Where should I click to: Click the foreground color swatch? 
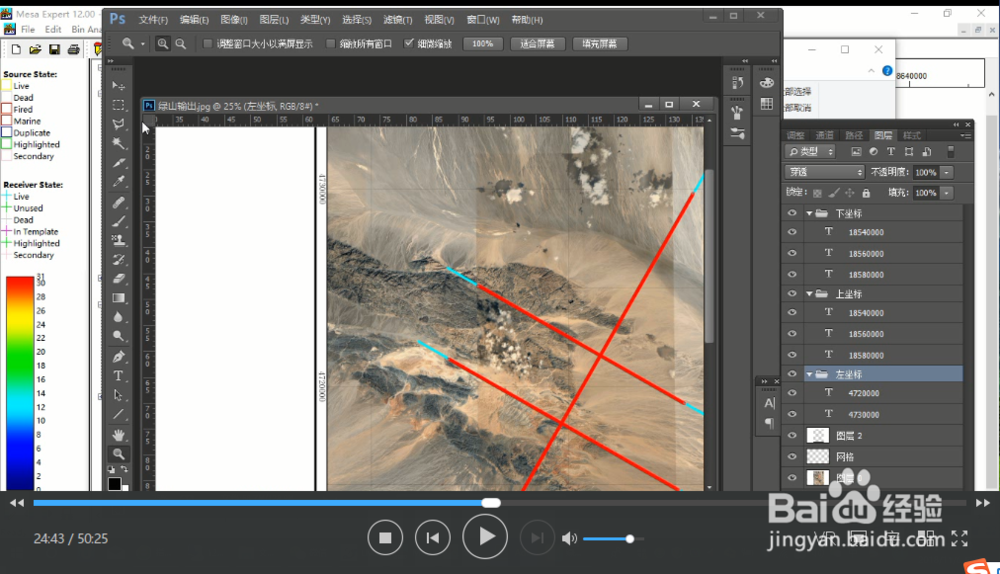point(114,484)
